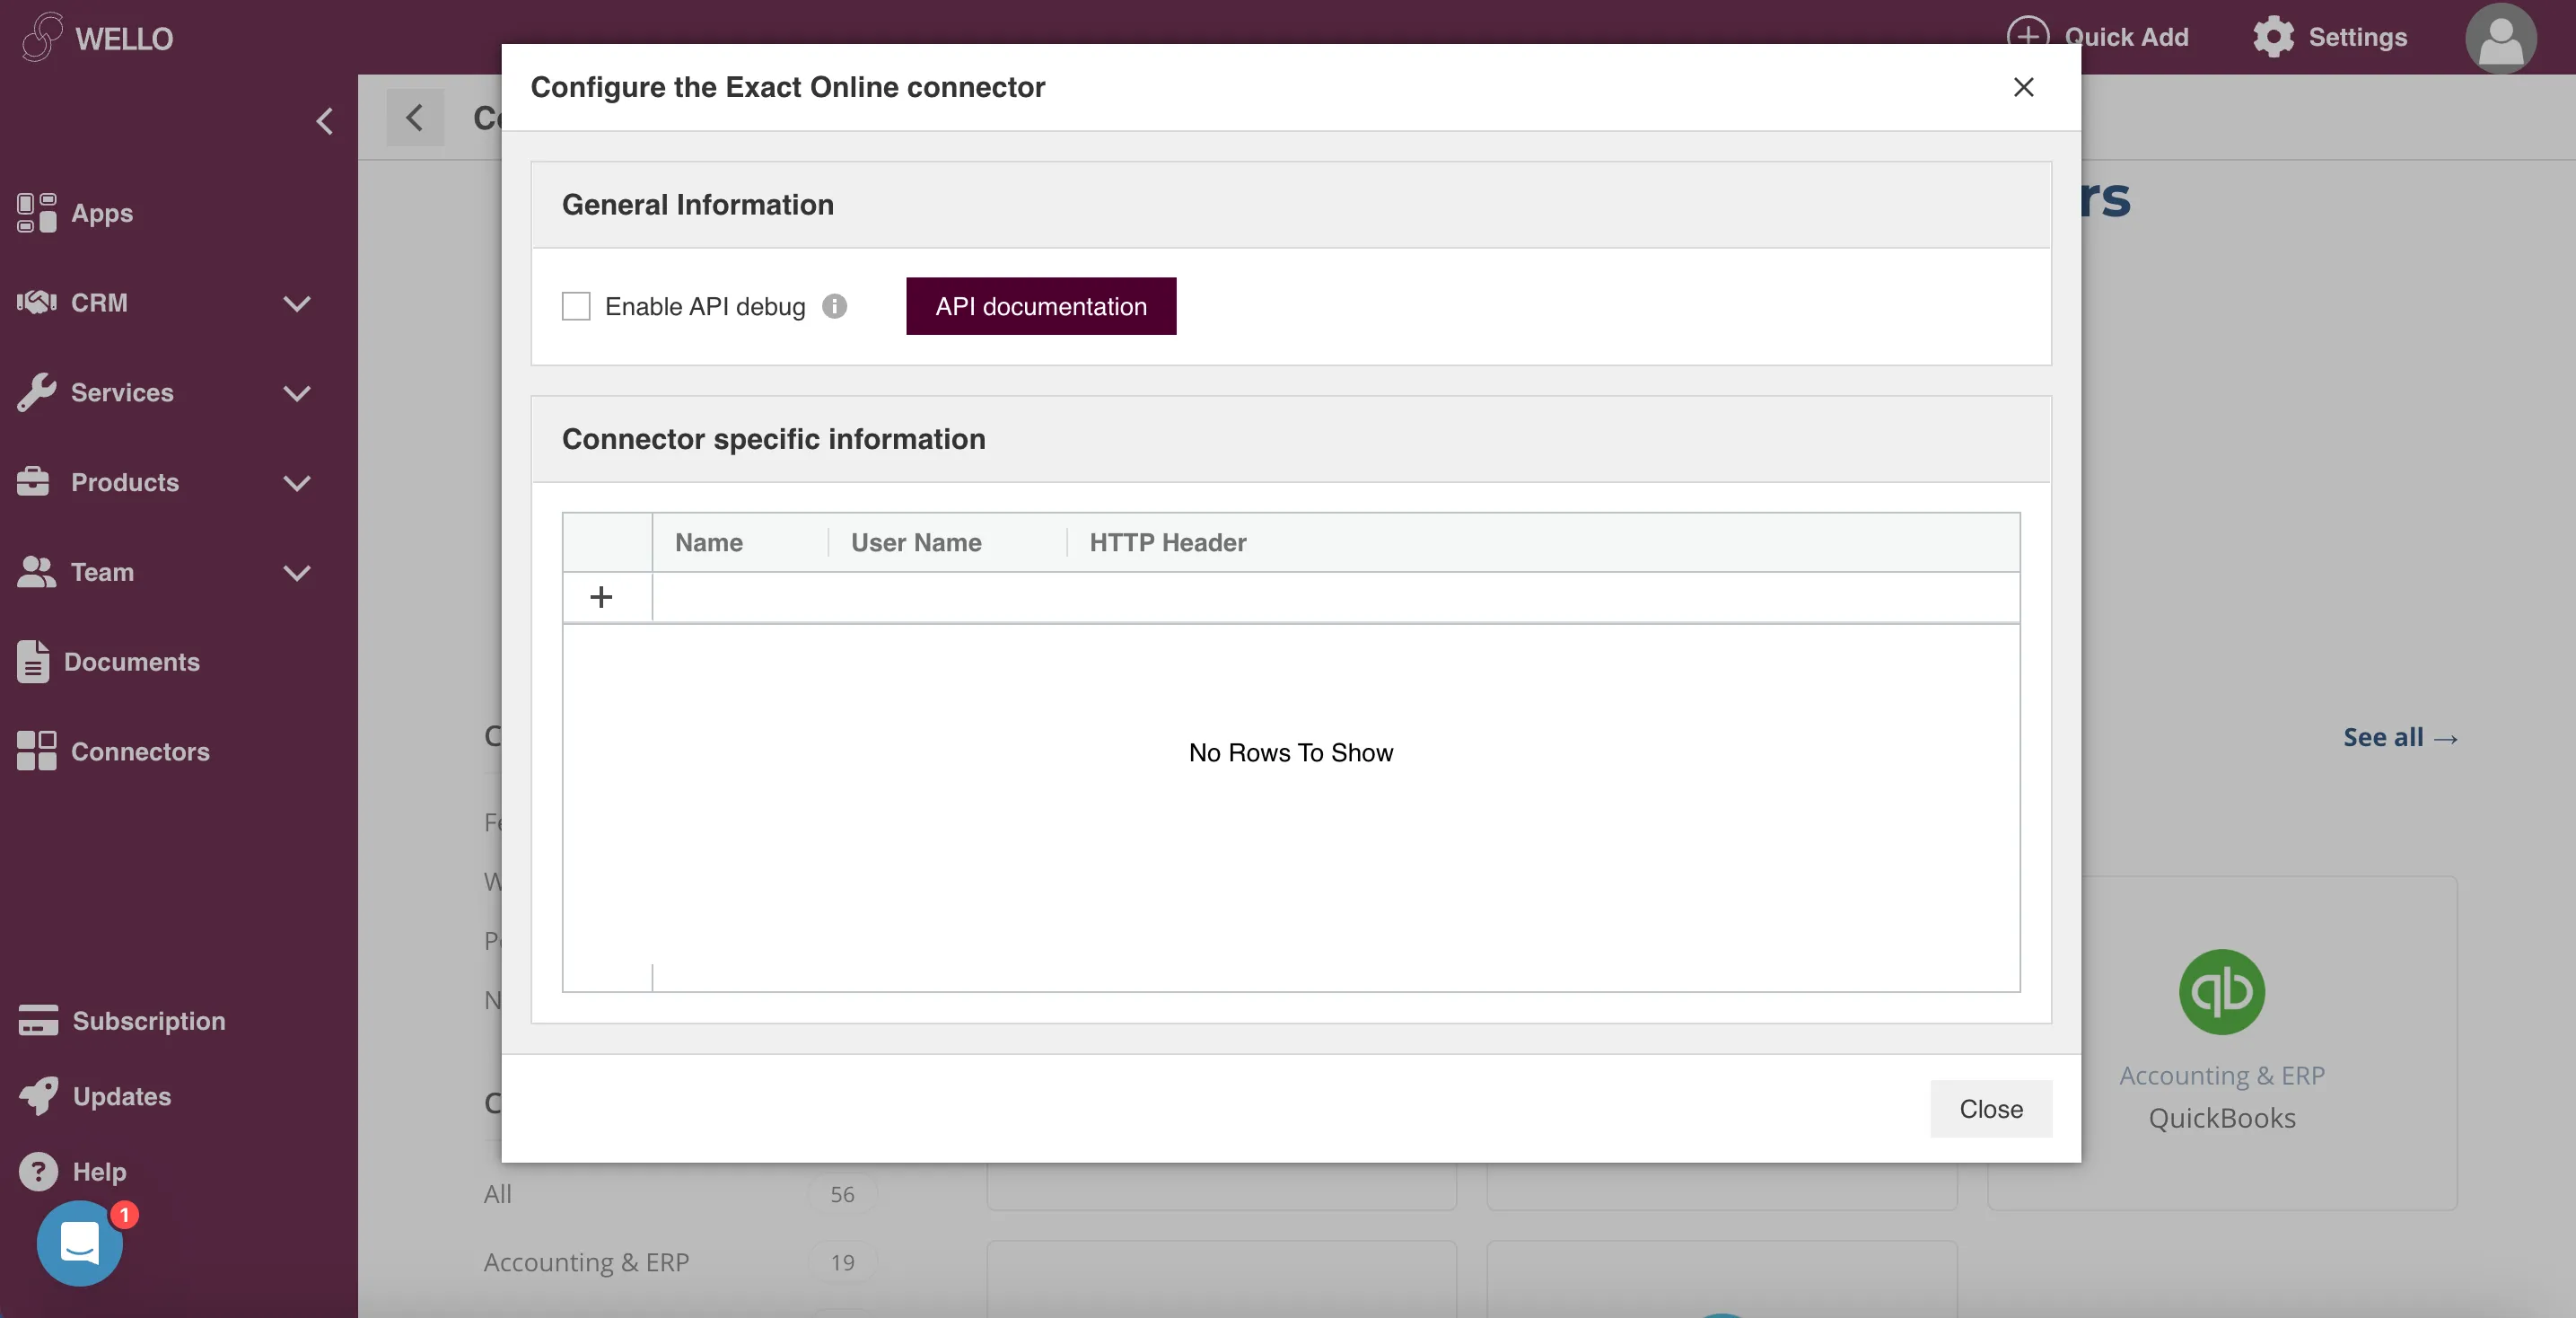Click the count 19 beside Accounting & ERP

click(842, 1262)
